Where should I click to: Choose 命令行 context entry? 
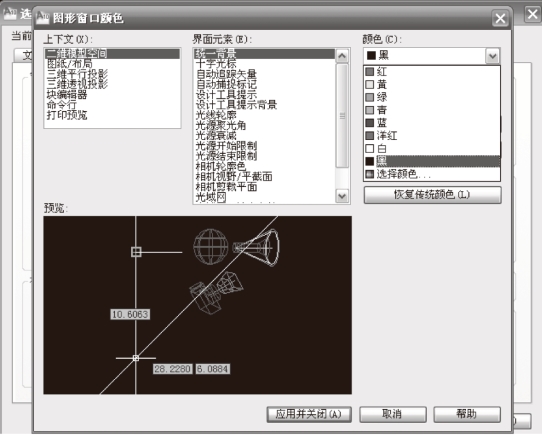coord(62,105)
